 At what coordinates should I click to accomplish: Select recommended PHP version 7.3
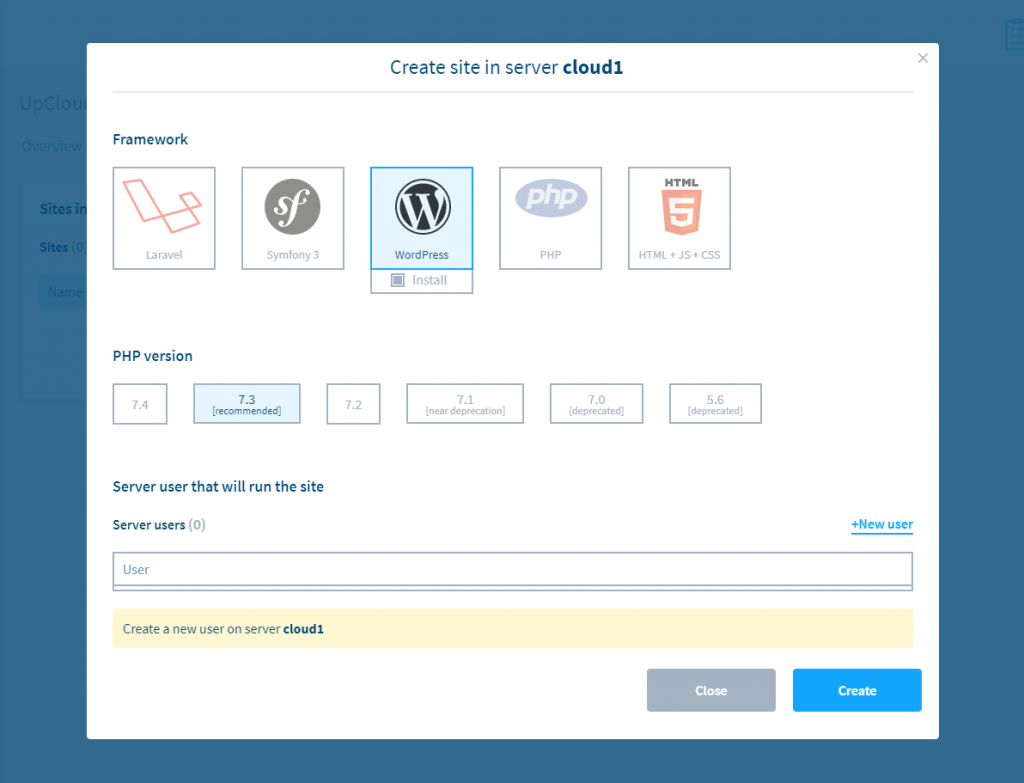click(x=246, y=403)
